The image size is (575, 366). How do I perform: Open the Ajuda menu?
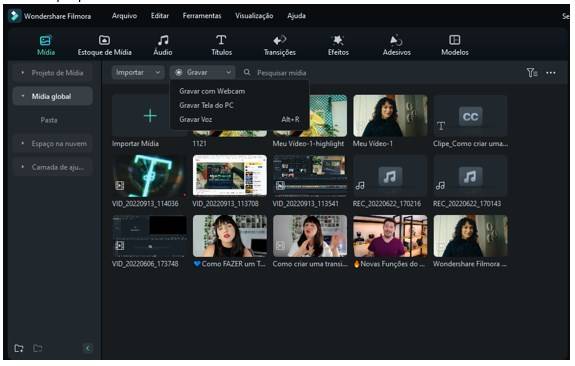pyautogui.click(x=296, y=16)
